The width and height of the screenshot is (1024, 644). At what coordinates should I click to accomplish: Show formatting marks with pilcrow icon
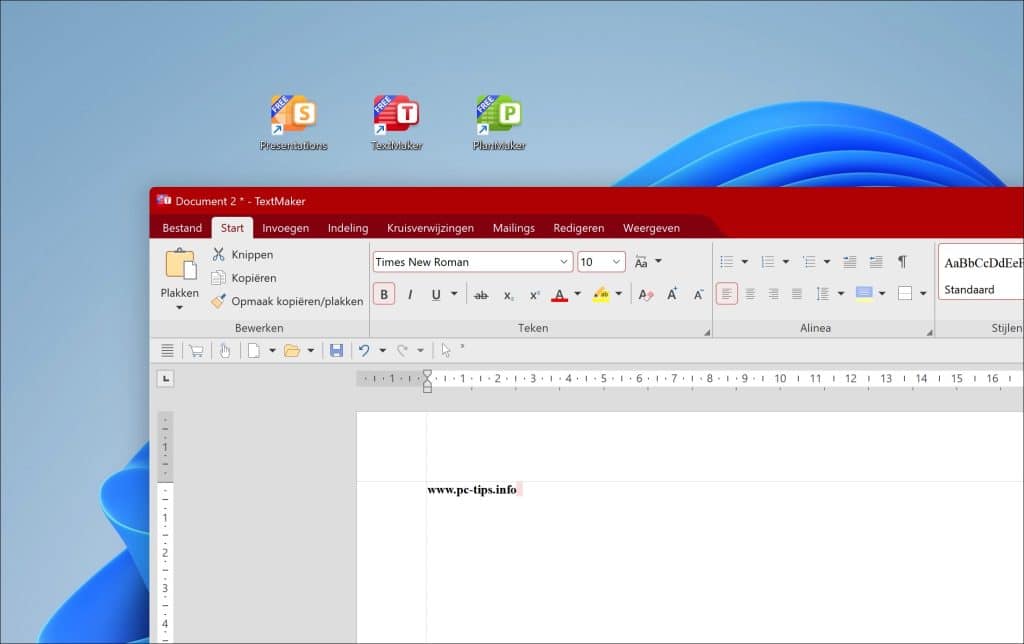coord(901,262)
